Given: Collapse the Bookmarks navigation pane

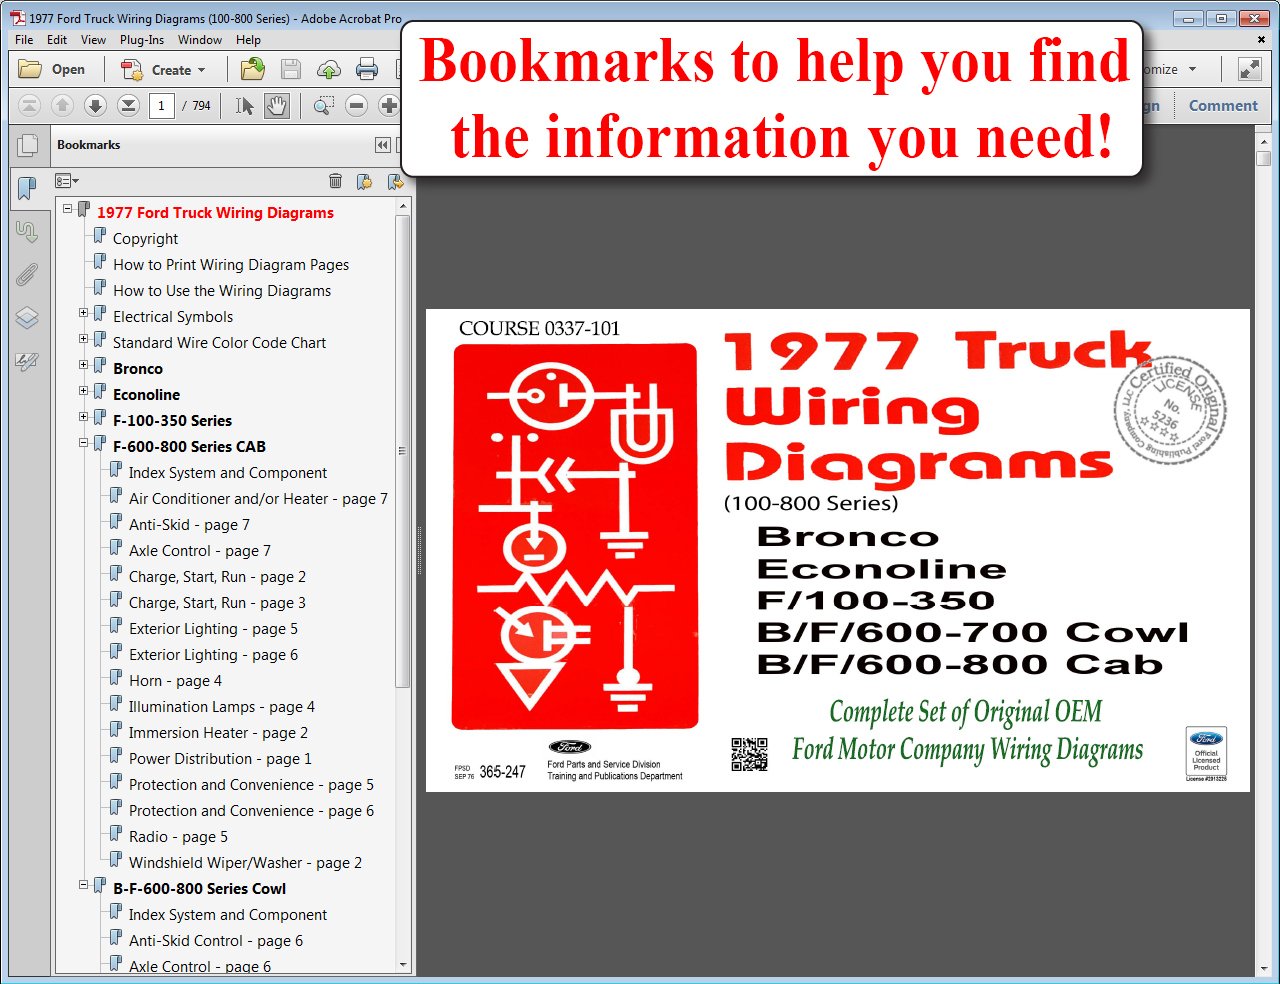Looking at the screenshot, I should pos(382,145).
